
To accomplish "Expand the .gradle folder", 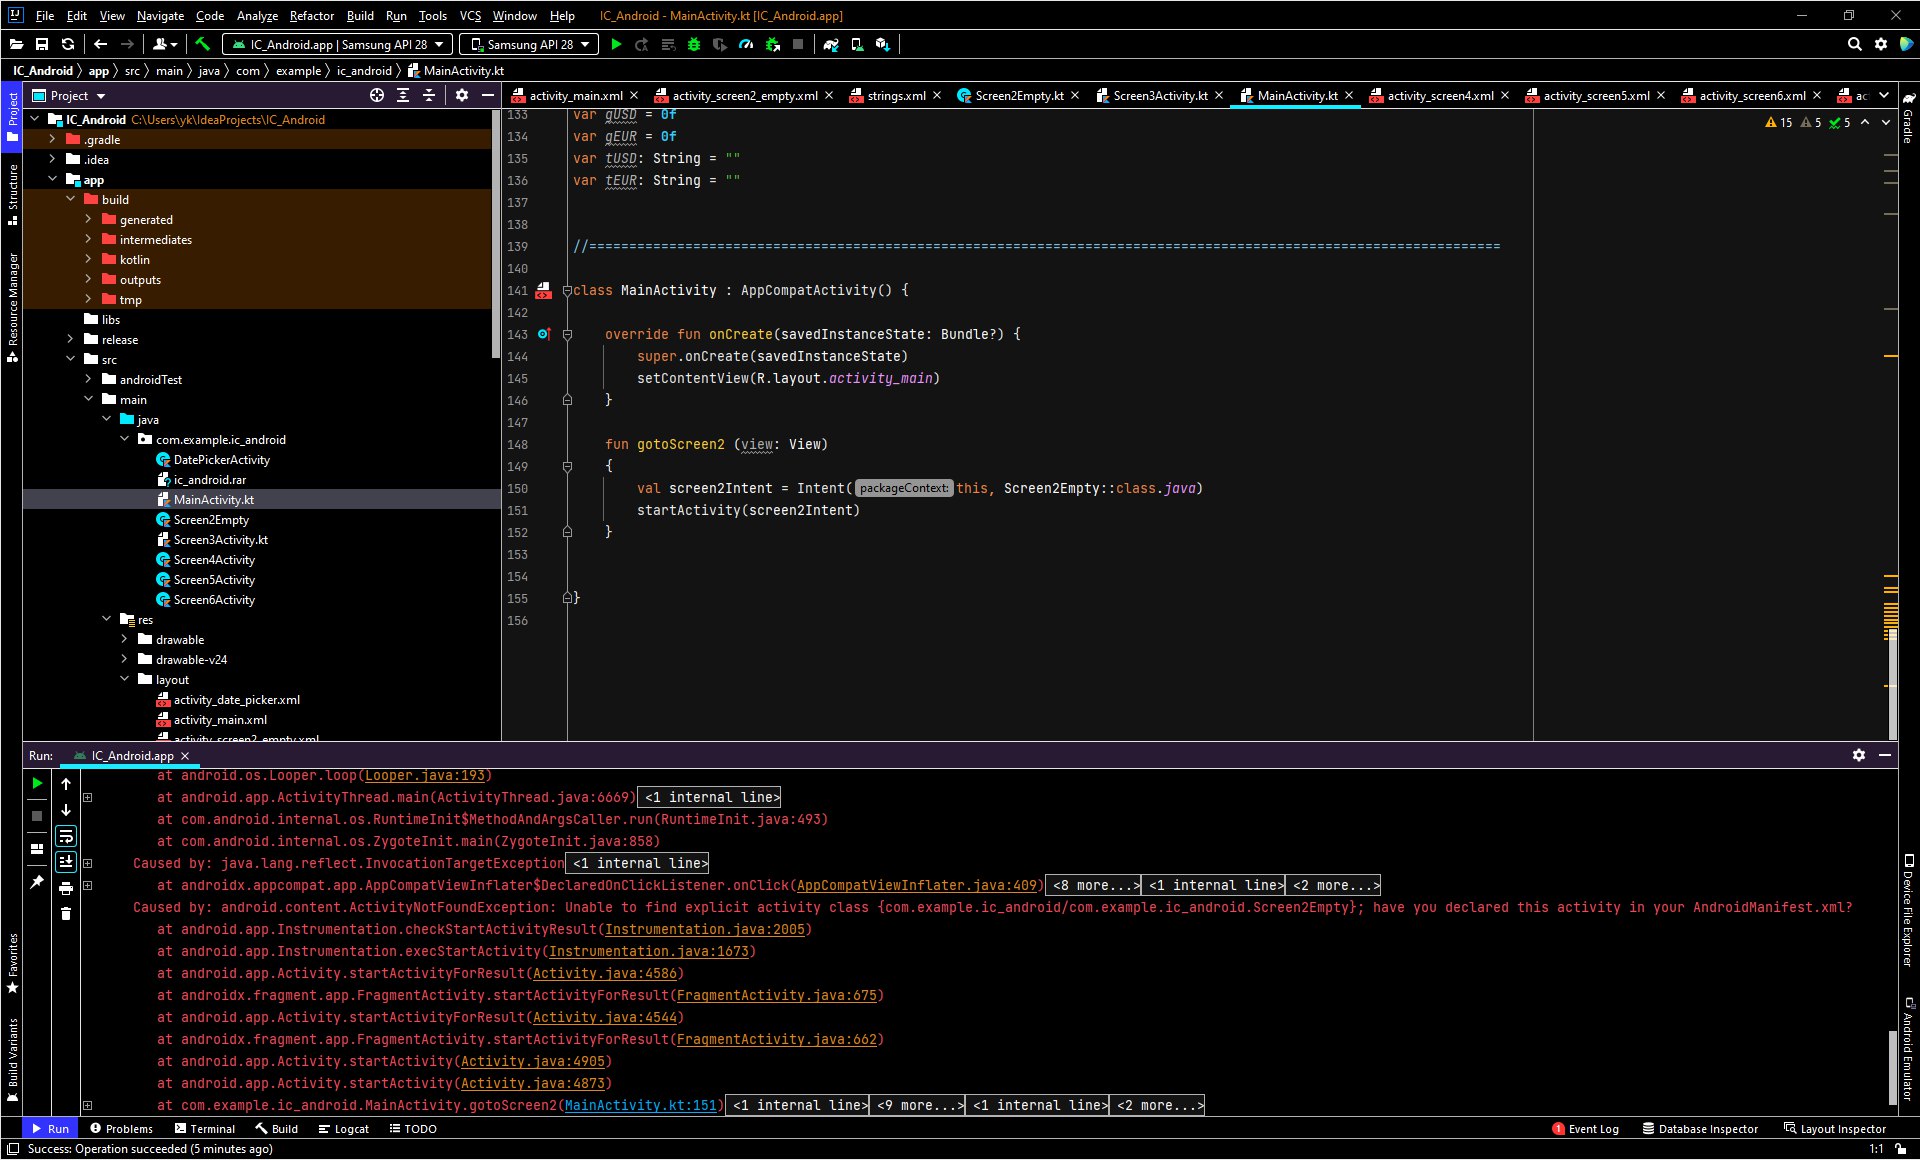I will click(x=52, y=139).
